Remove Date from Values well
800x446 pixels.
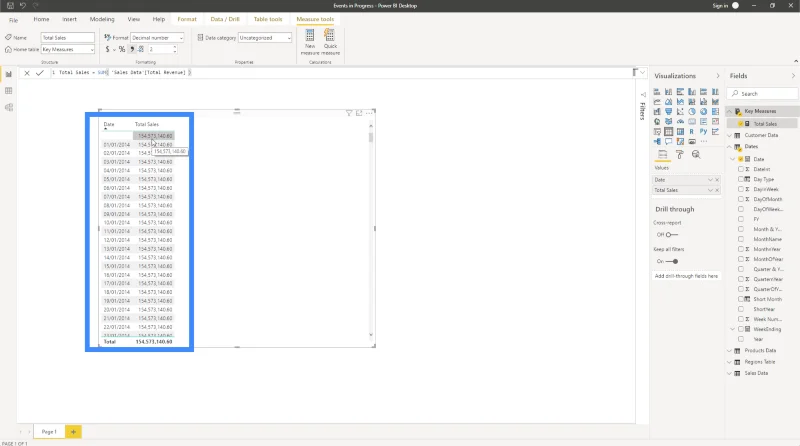(717, 180)
